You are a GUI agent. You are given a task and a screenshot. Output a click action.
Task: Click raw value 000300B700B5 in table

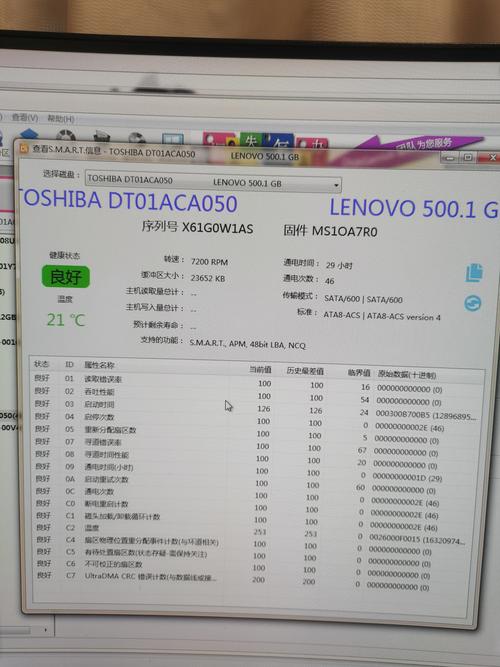tap(426, 415)
